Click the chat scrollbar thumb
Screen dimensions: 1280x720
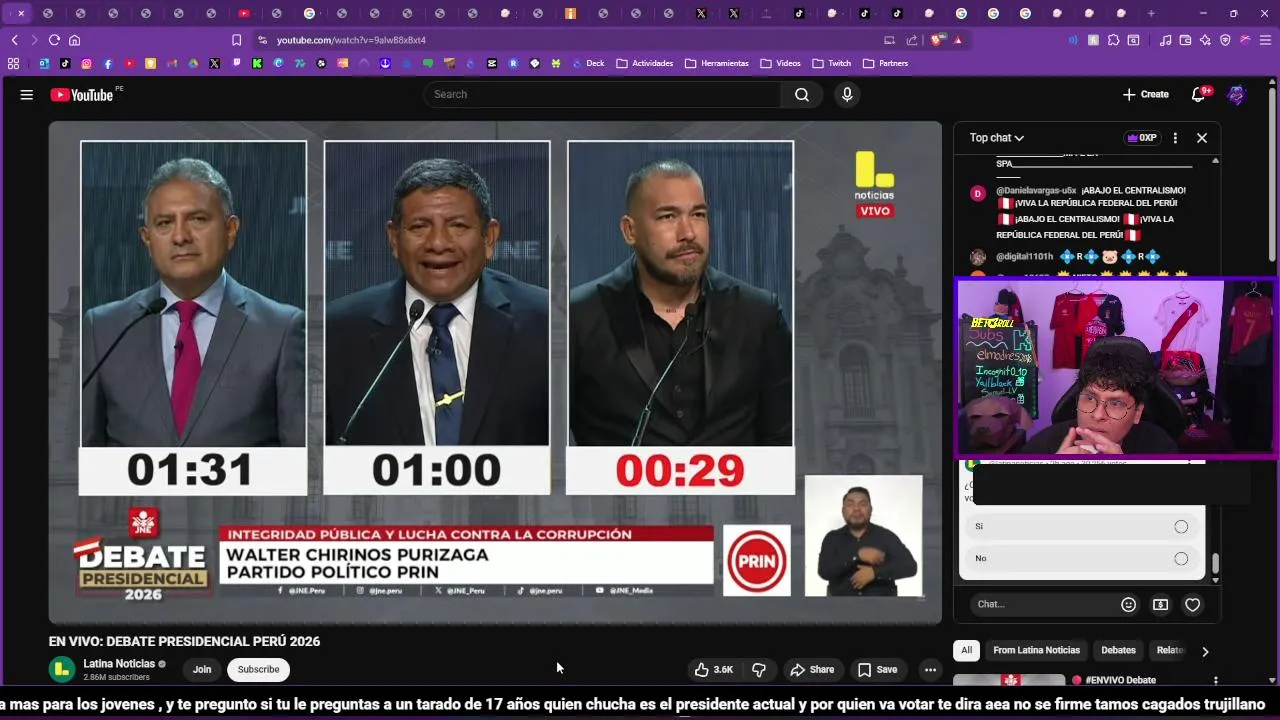pos(1215,565)
